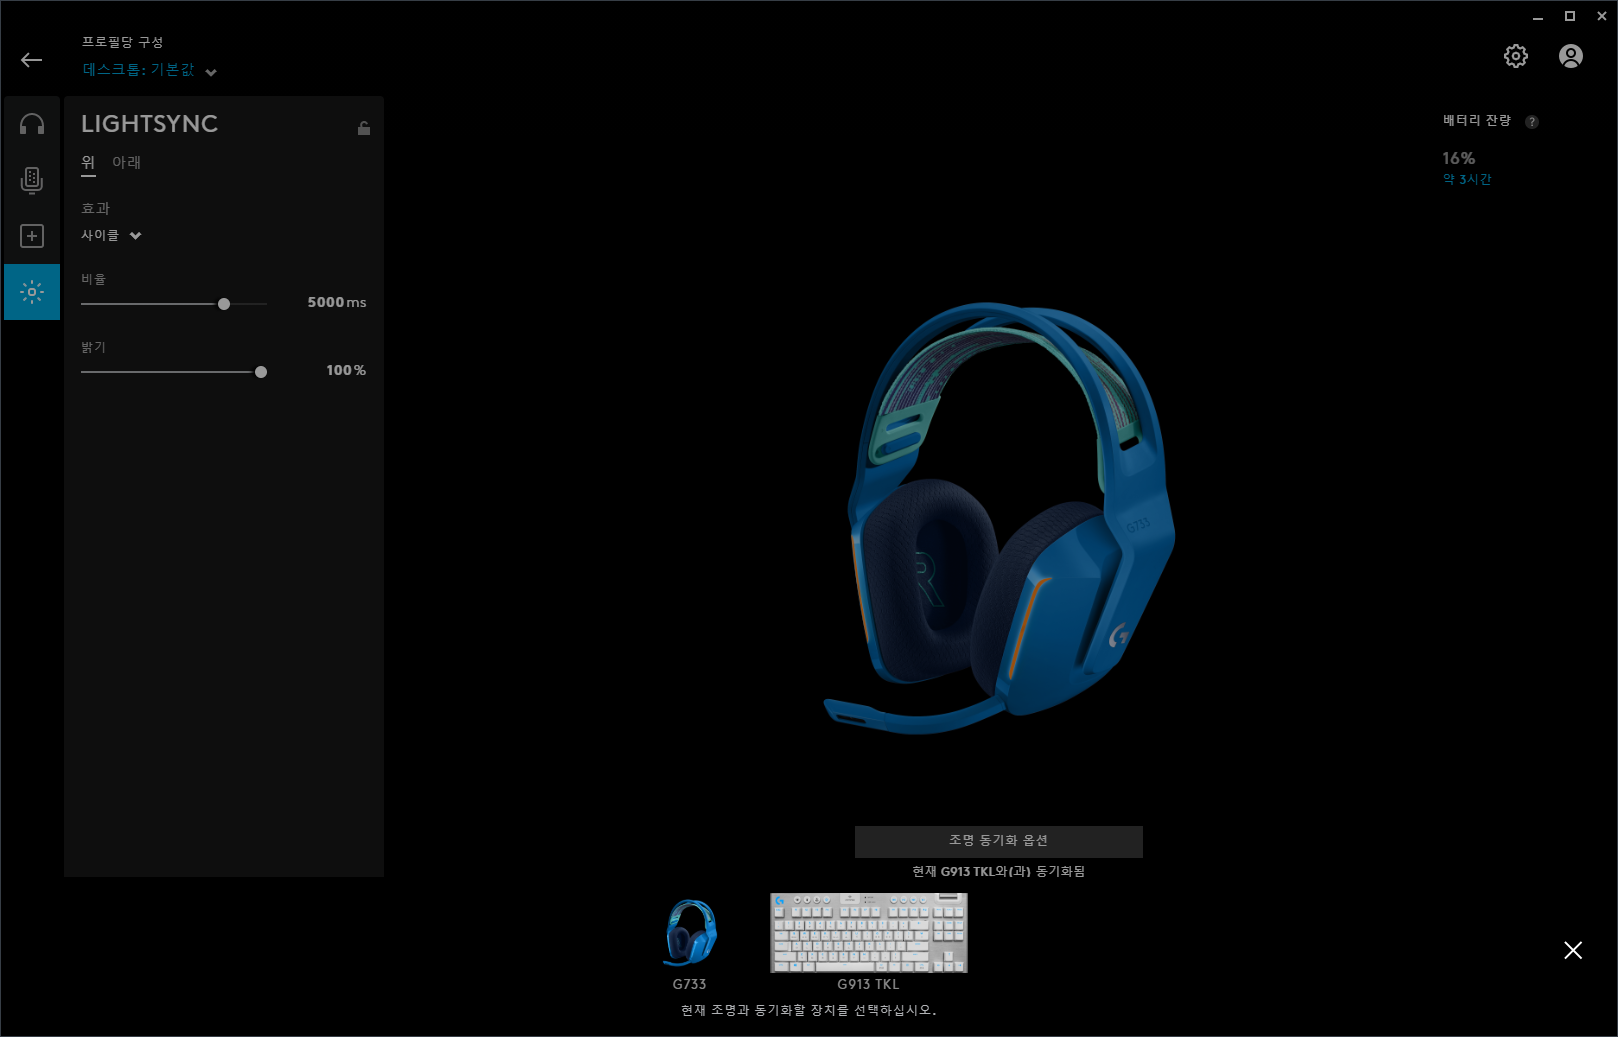Switch to the 위 lighting zone tab
This screenshot has width=1618, height=1037.
[88, 163]
